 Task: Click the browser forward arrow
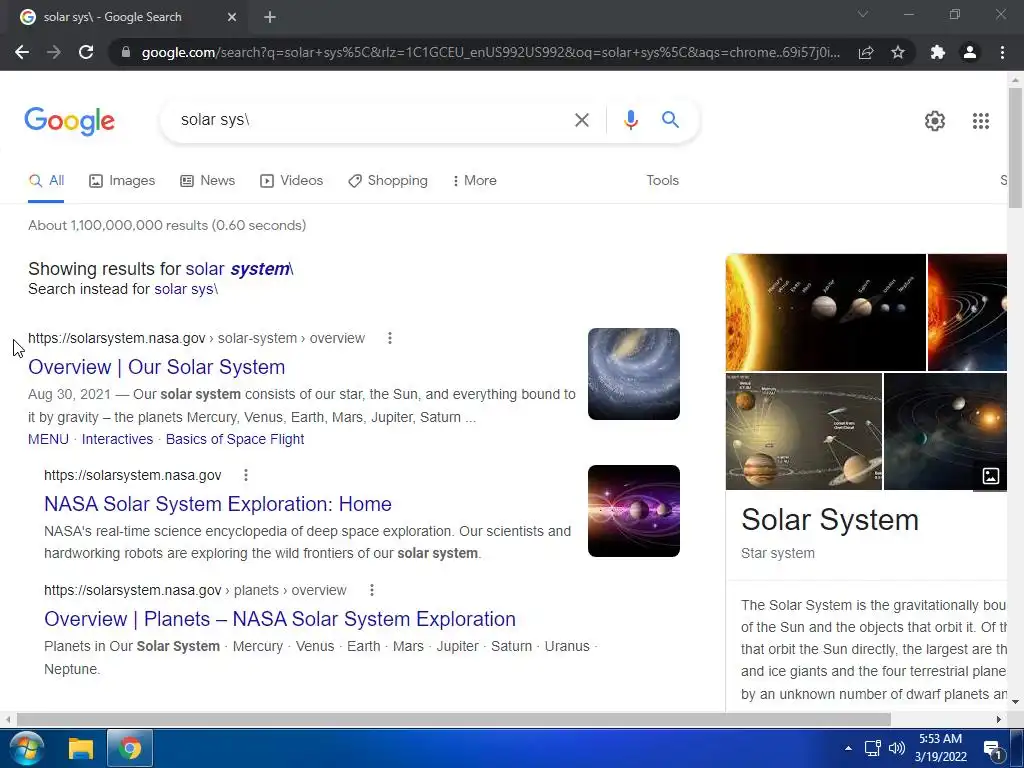coord(54,52)
